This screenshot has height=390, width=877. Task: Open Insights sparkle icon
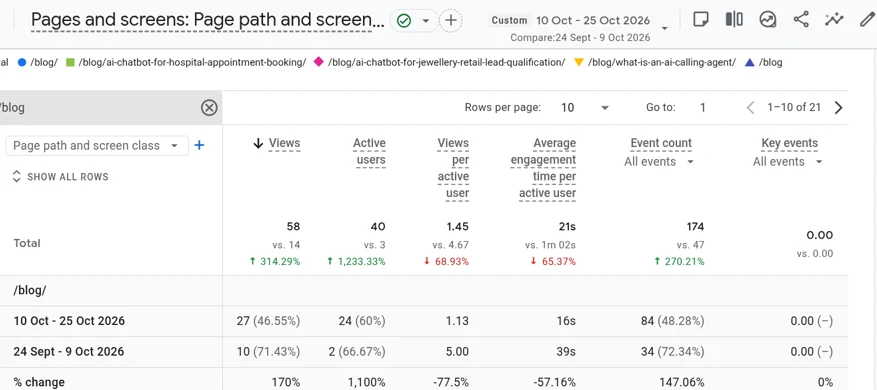[834, 20]
